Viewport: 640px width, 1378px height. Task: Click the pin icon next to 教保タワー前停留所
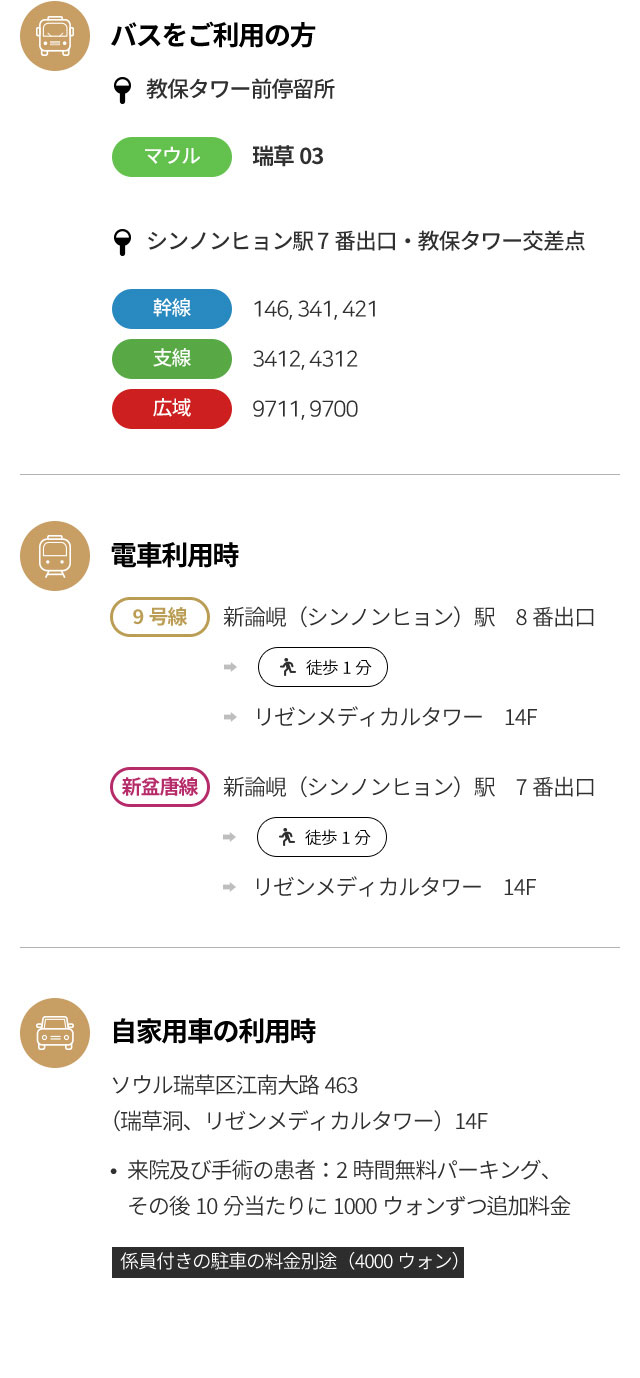point(122,91)
